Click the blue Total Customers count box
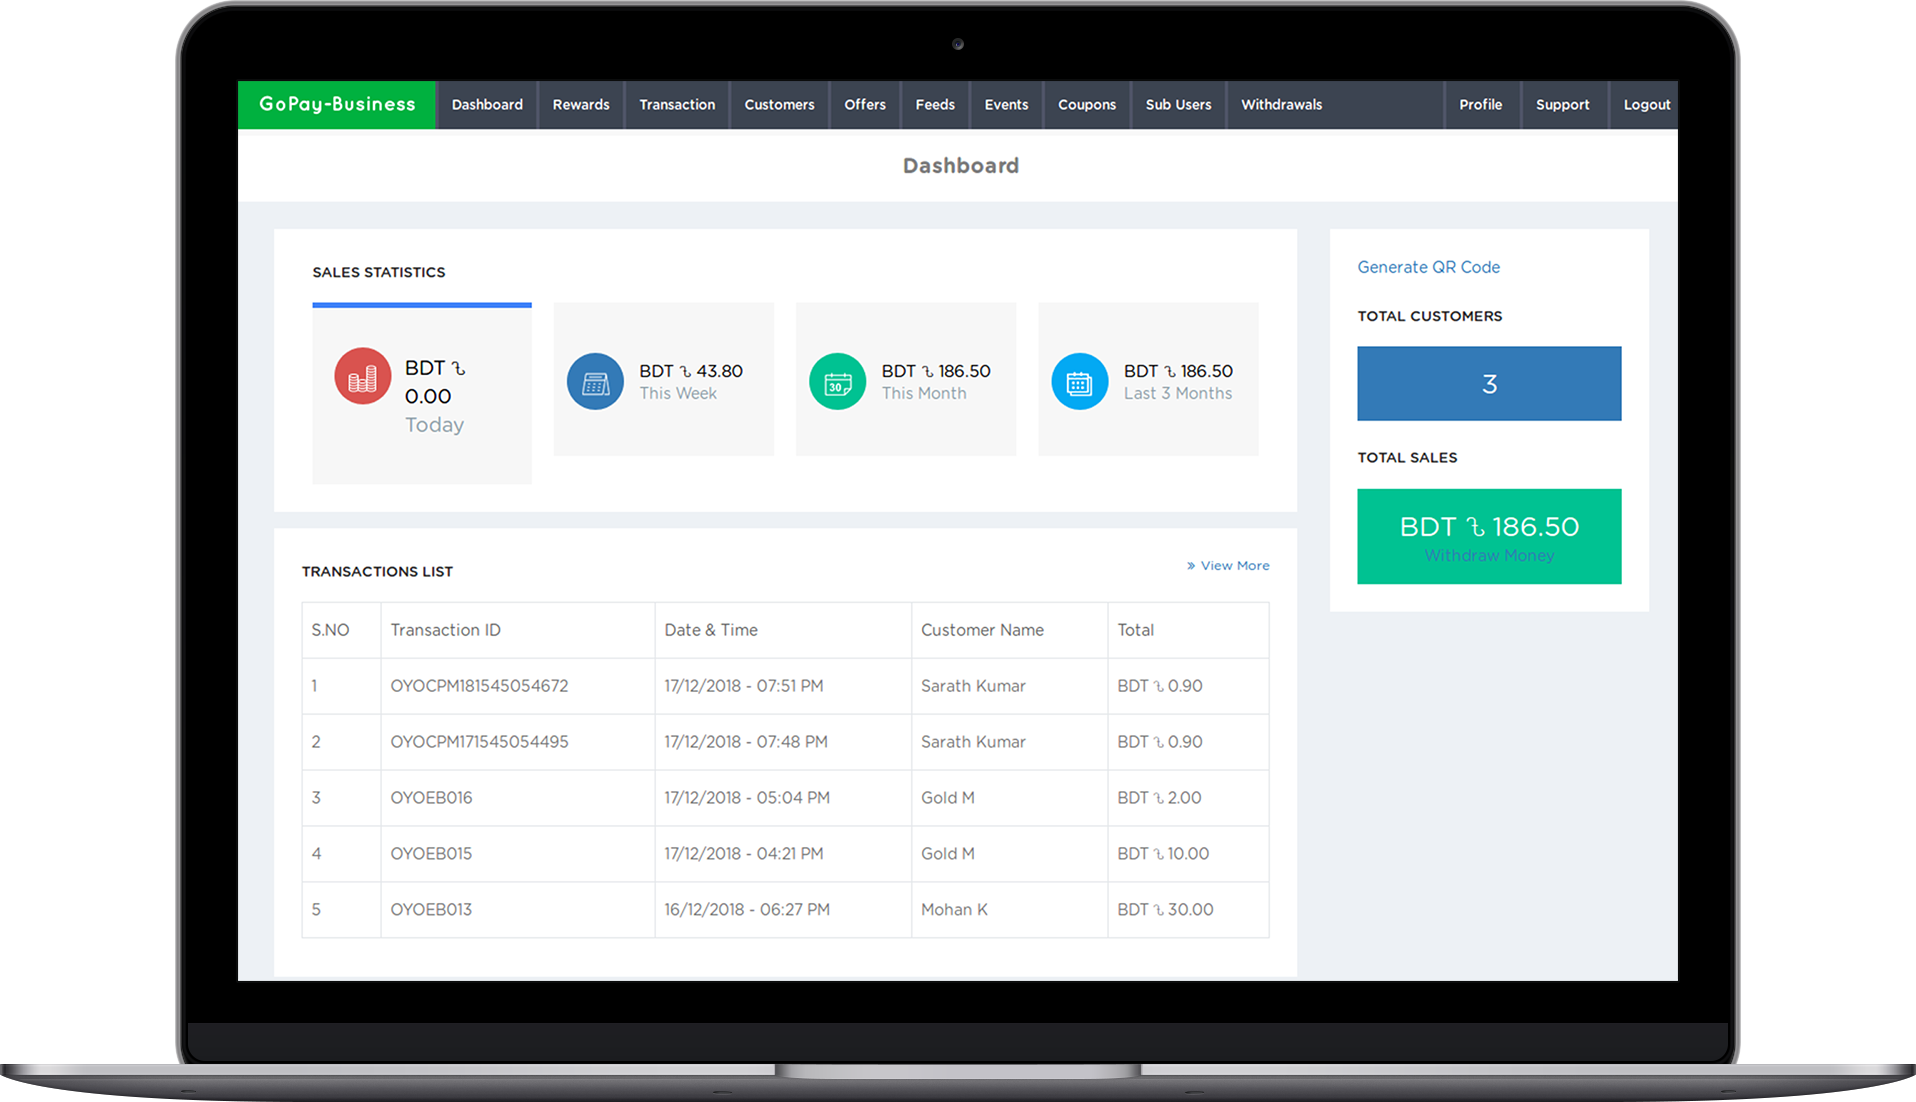The height and width of the screenshot is (1102, 1916). 1489,384
